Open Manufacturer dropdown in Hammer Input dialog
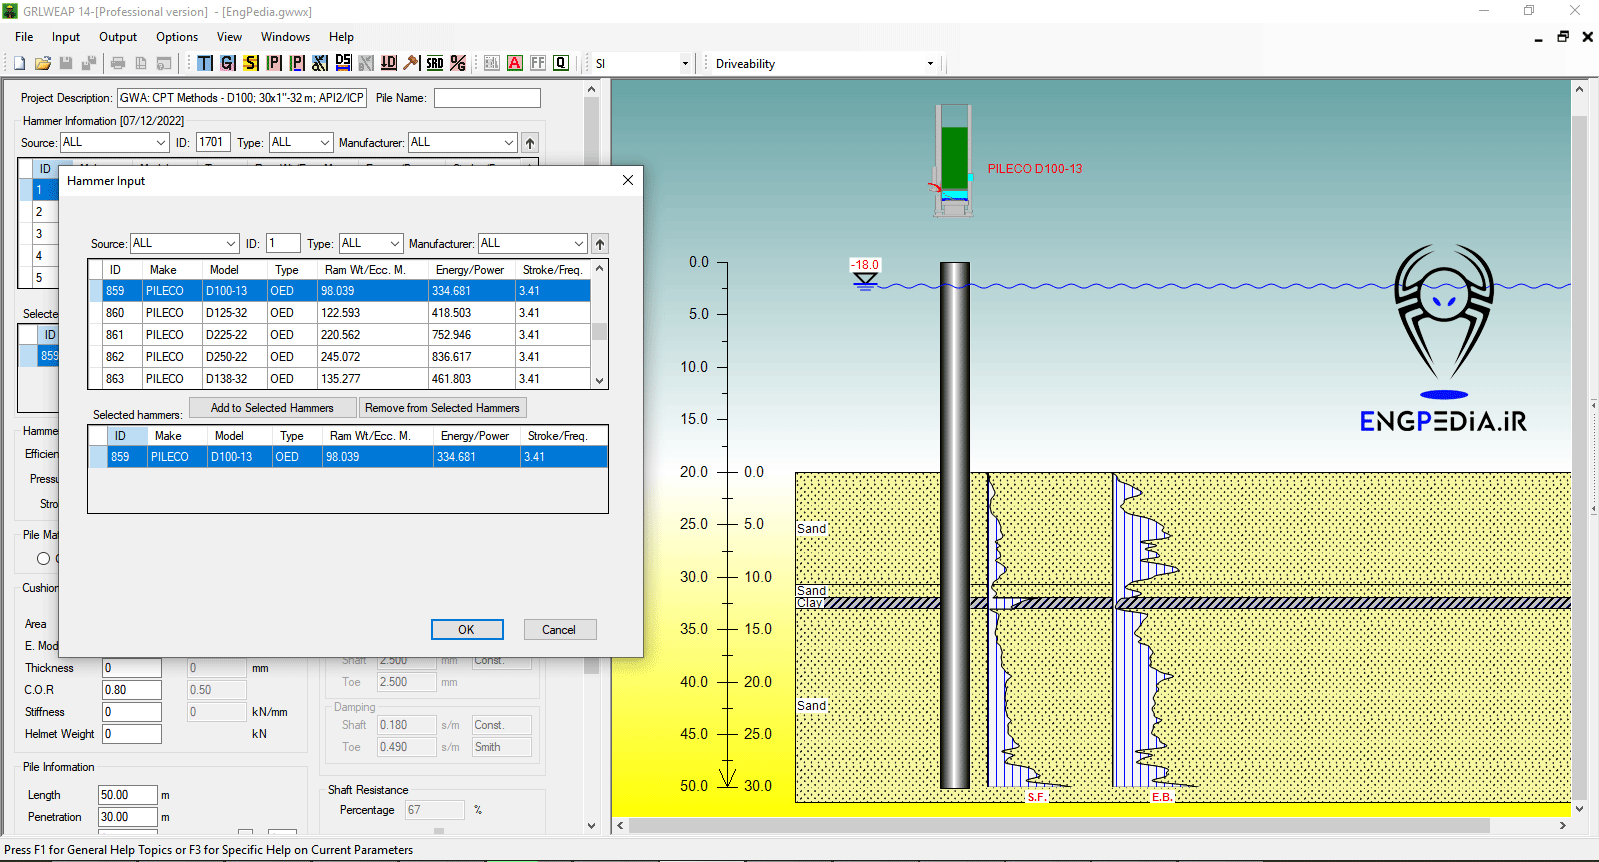This screenshot has height=862, width=1599. 533,243
